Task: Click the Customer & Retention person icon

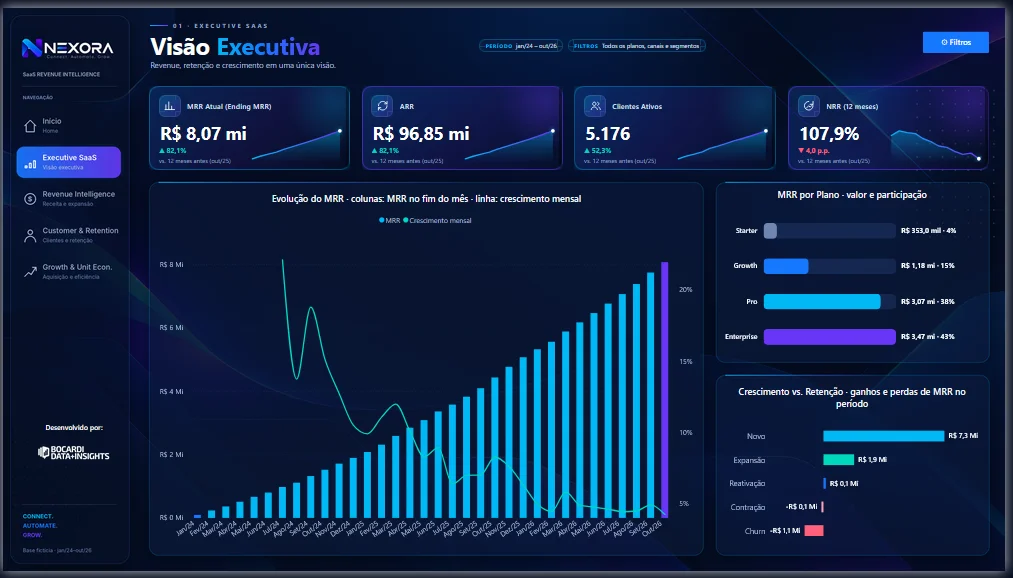Action: coord(30,236)
